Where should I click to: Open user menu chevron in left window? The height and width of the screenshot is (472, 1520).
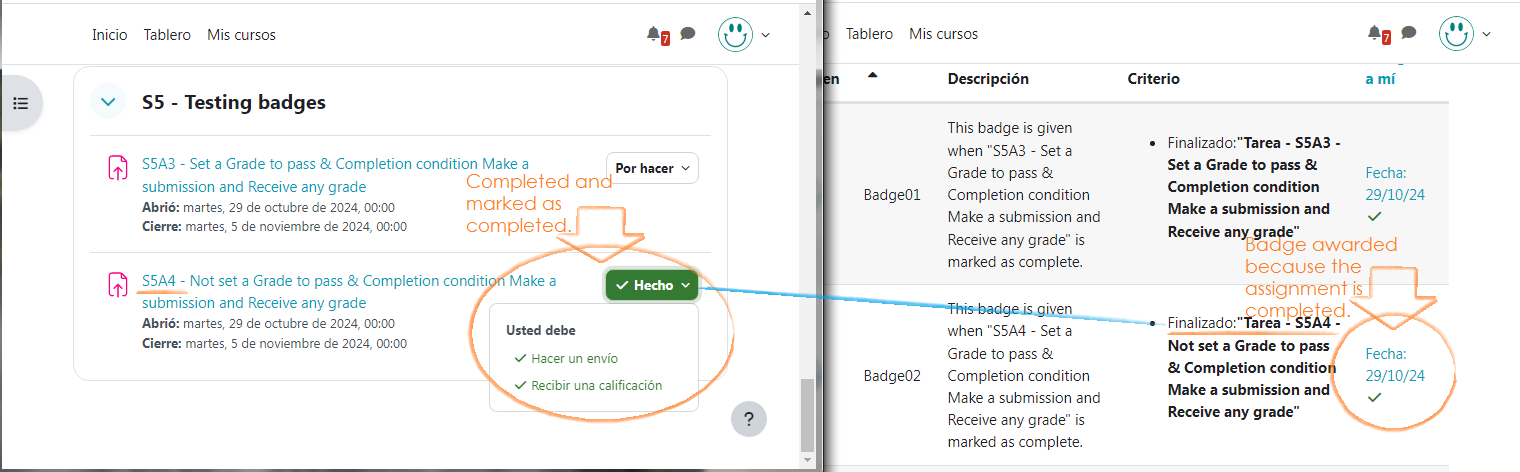coord(766,35)
